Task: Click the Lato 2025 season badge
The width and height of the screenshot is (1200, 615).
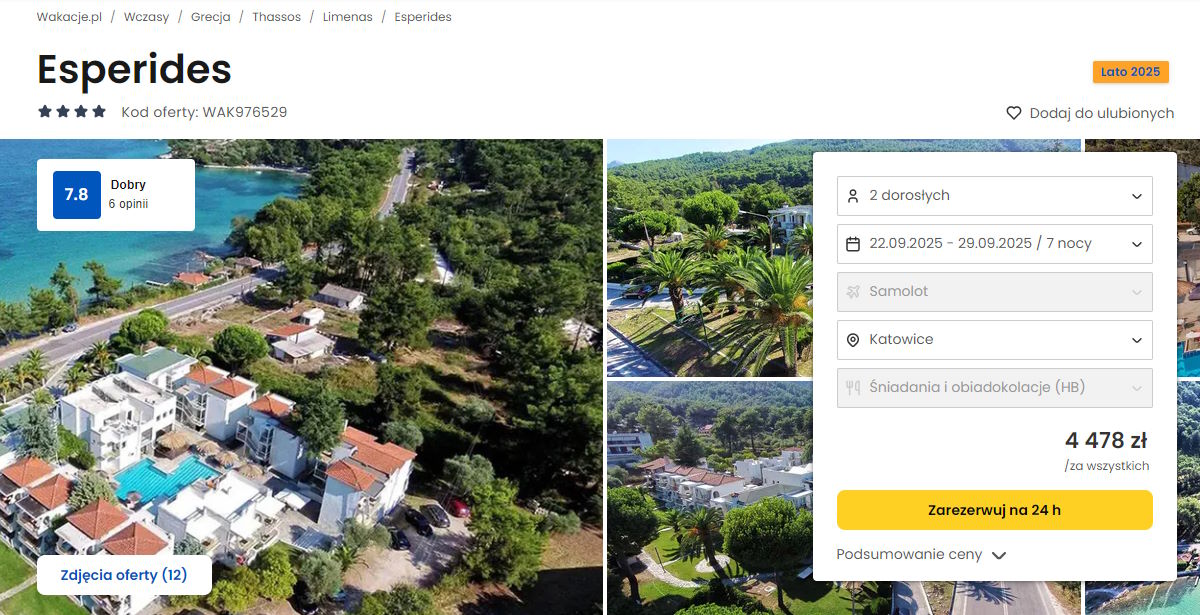Action: coord(1130,72)
